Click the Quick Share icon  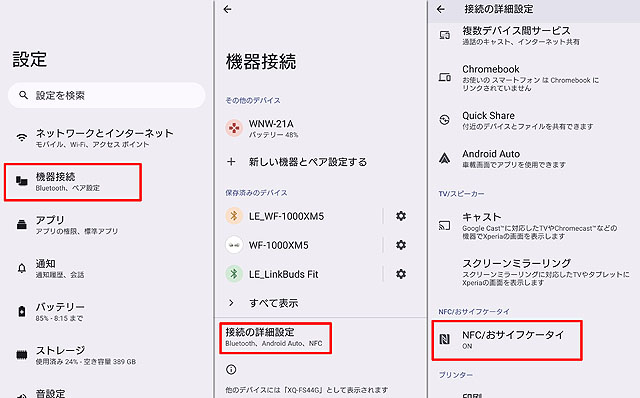444,120
